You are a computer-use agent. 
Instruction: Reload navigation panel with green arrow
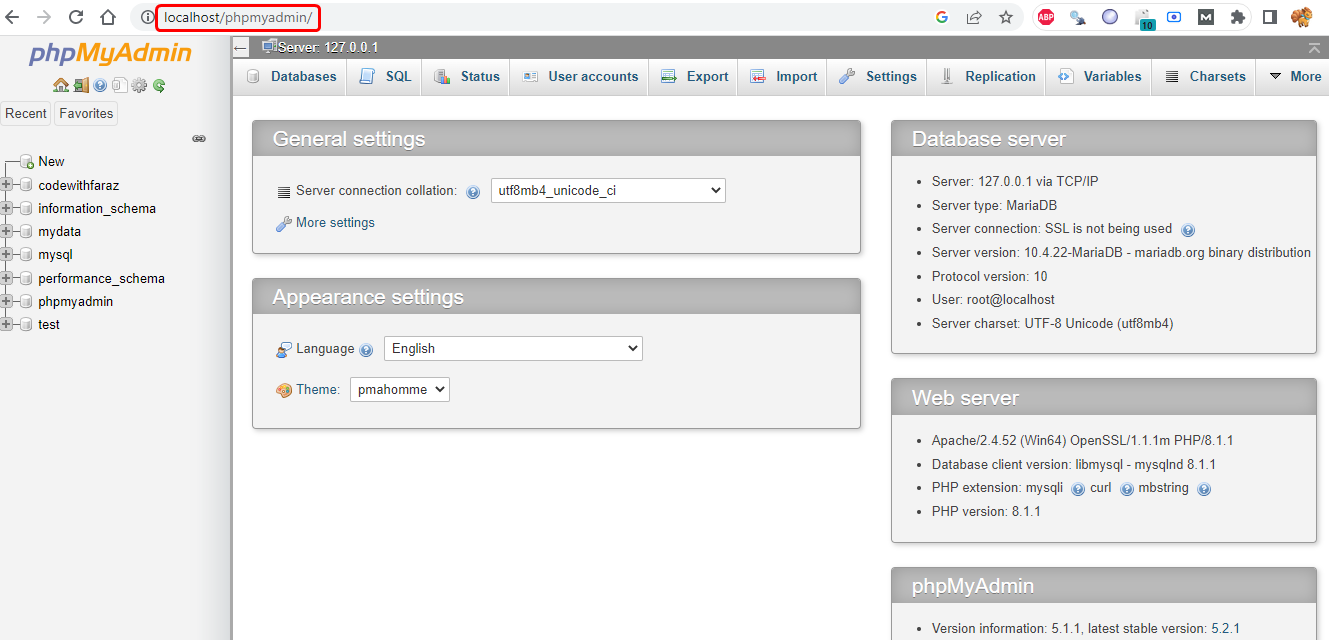(x=158, y=86)
